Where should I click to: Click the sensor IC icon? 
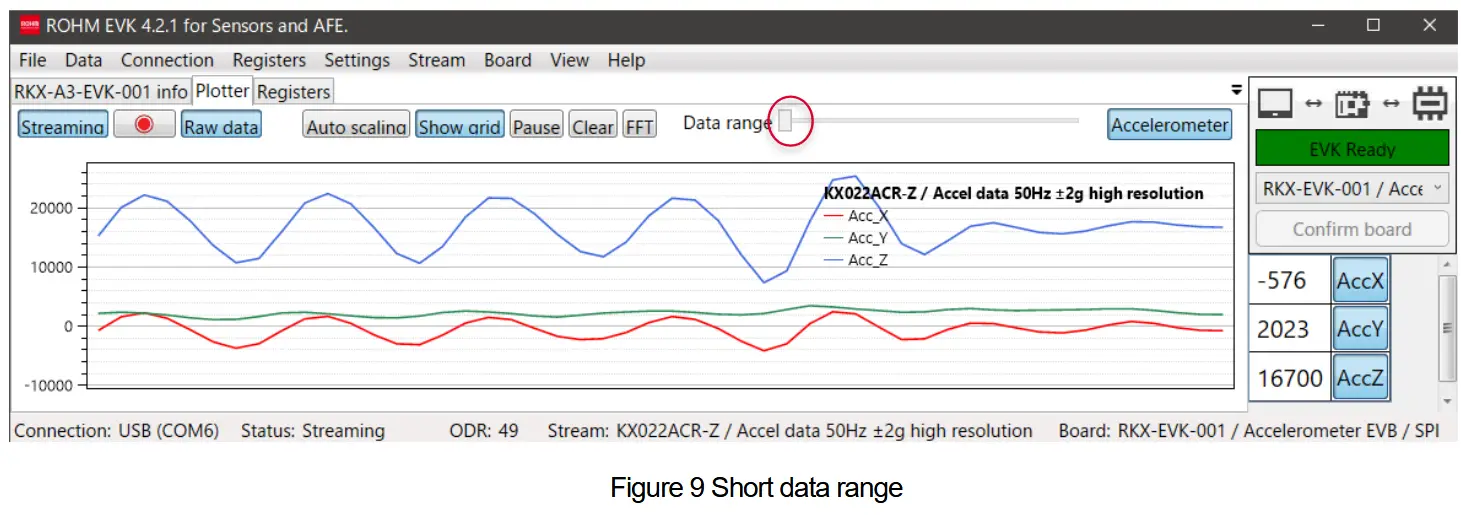coord(1430,103)
